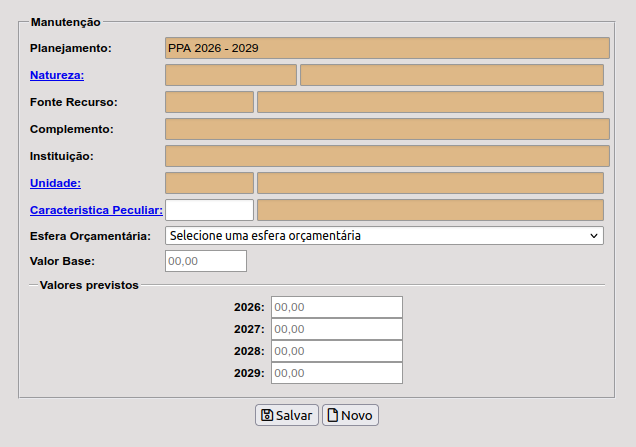Click the Fonte Recurso code field
This screenshot has height=447, width=636.
pos(209,102)
